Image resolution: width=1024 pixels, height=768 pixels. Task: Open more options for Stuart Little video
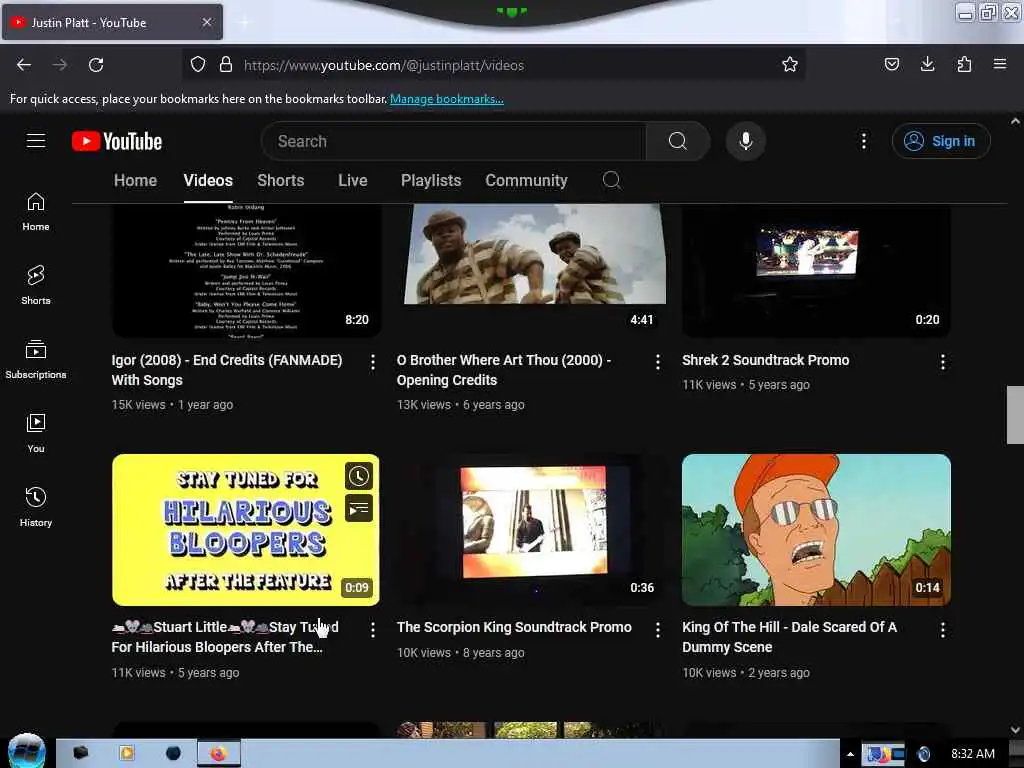coord(373,630)
